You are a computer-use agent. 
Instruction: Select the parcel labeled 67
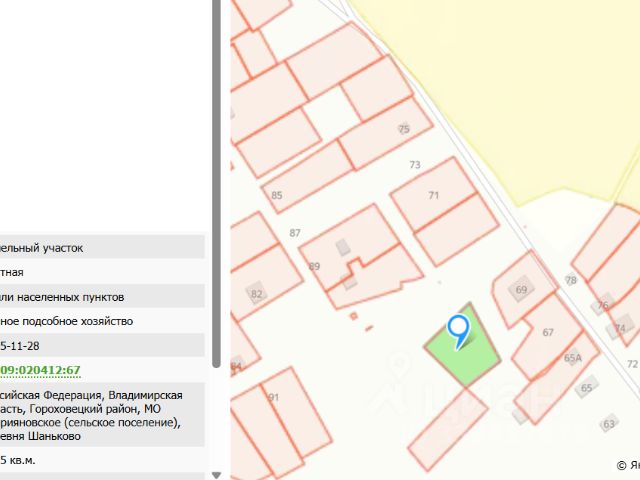click(x=547, y=333)
